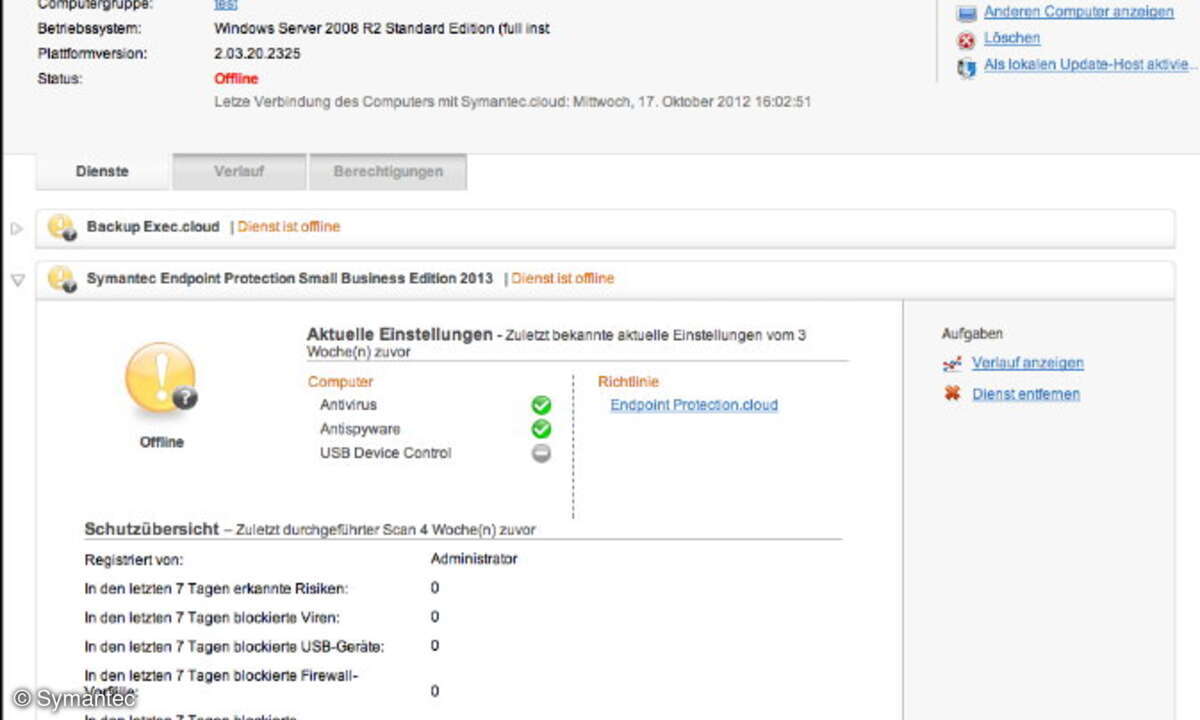Click the Verlauf anzeigen task link
Viewport: 1200px width, 720px height.
point(1028,363)
